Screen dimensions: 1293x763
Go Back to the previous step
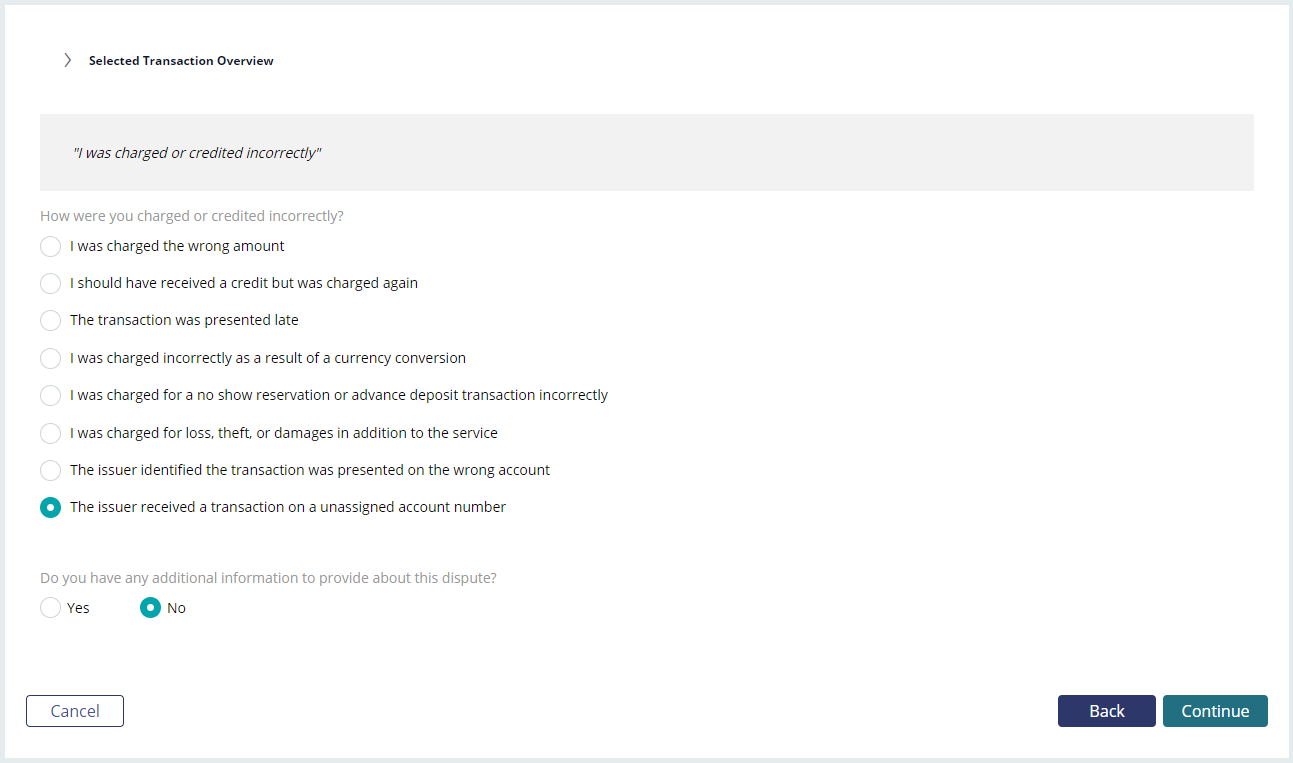pyautogui.click(x=1107, y=711)
